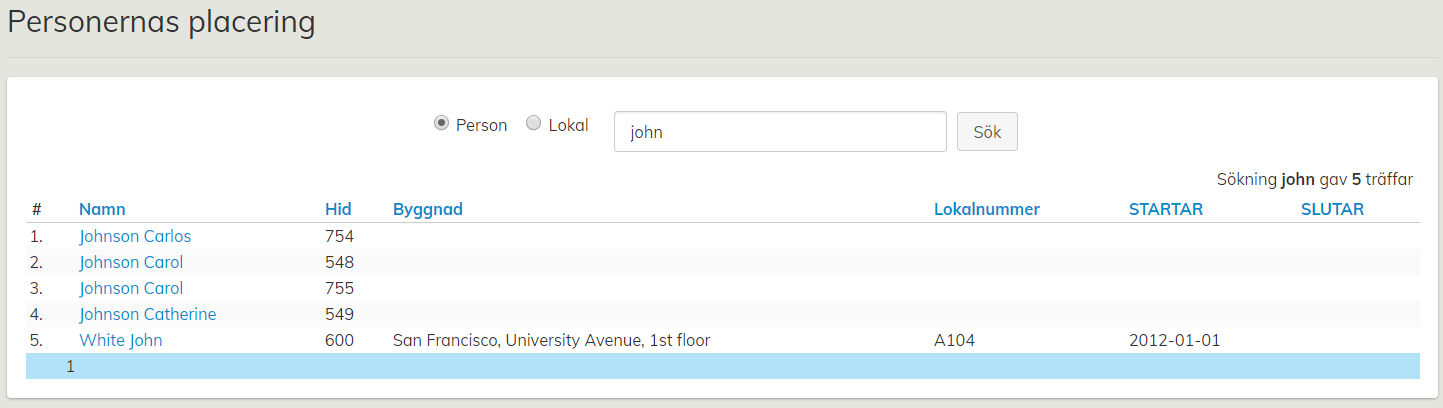The image size is (1443, 408).
Task: Open the Johnson Catherine person link
Action: [x=148, y=315]
